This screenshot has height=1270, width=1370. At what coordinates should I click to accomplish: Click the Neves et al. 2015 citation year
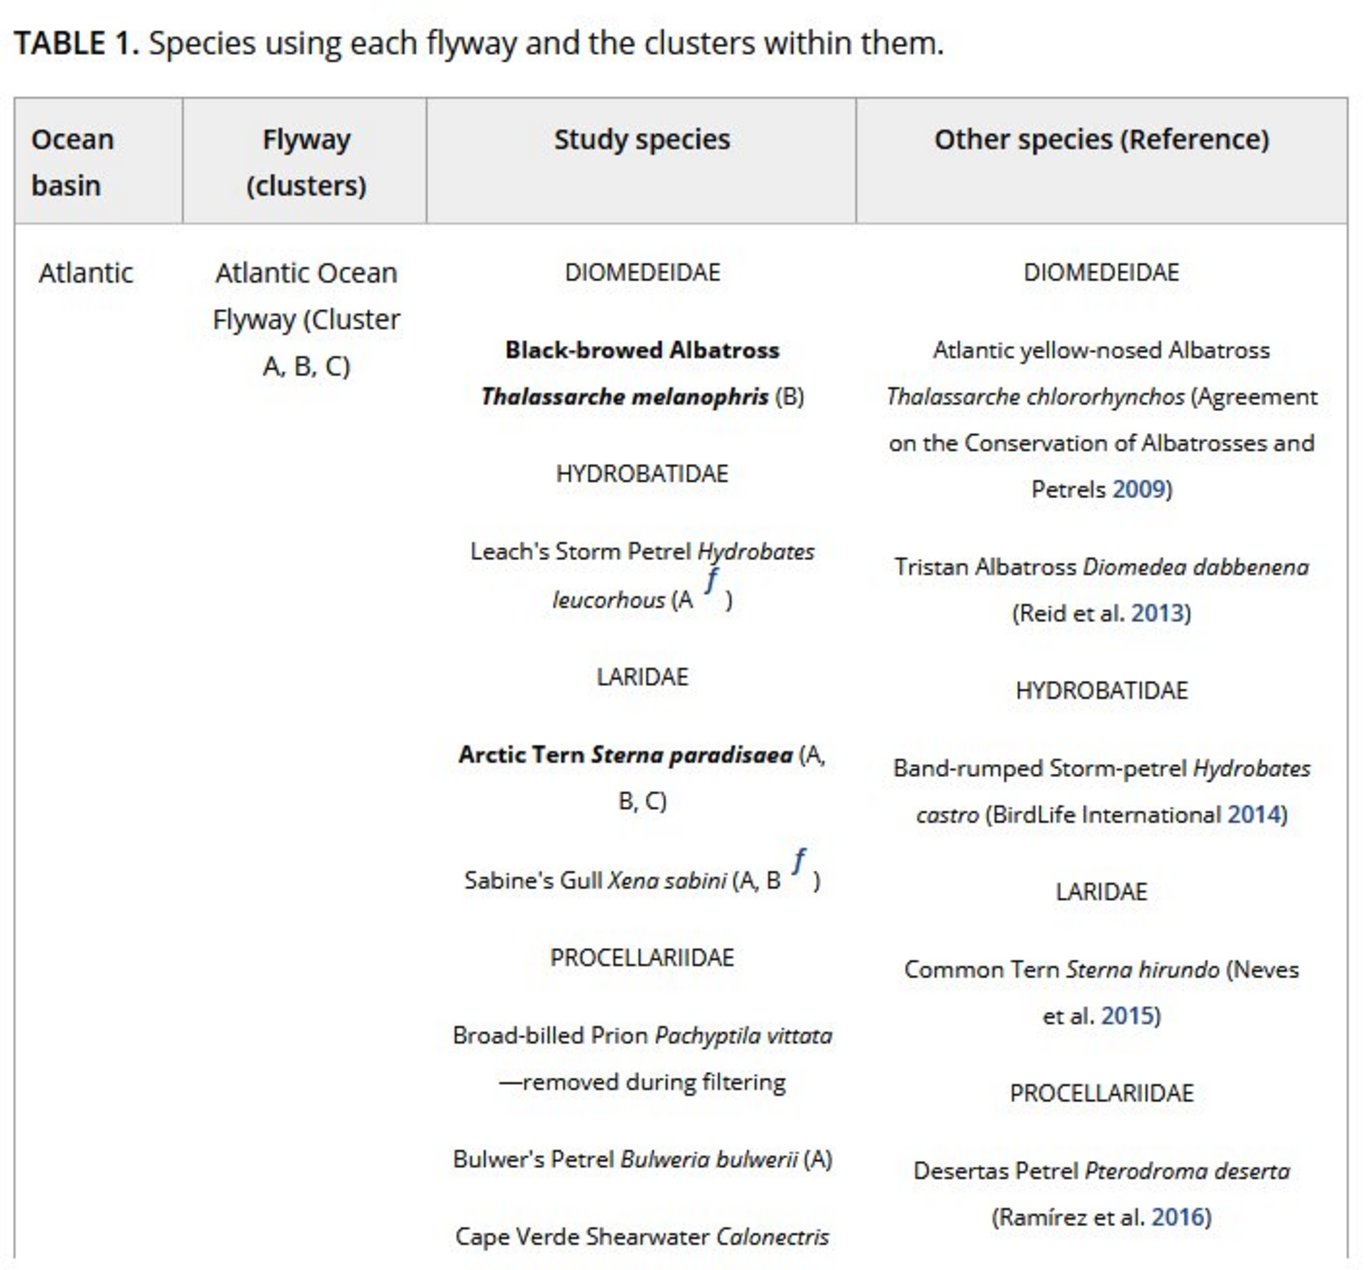(1127, 1016)
